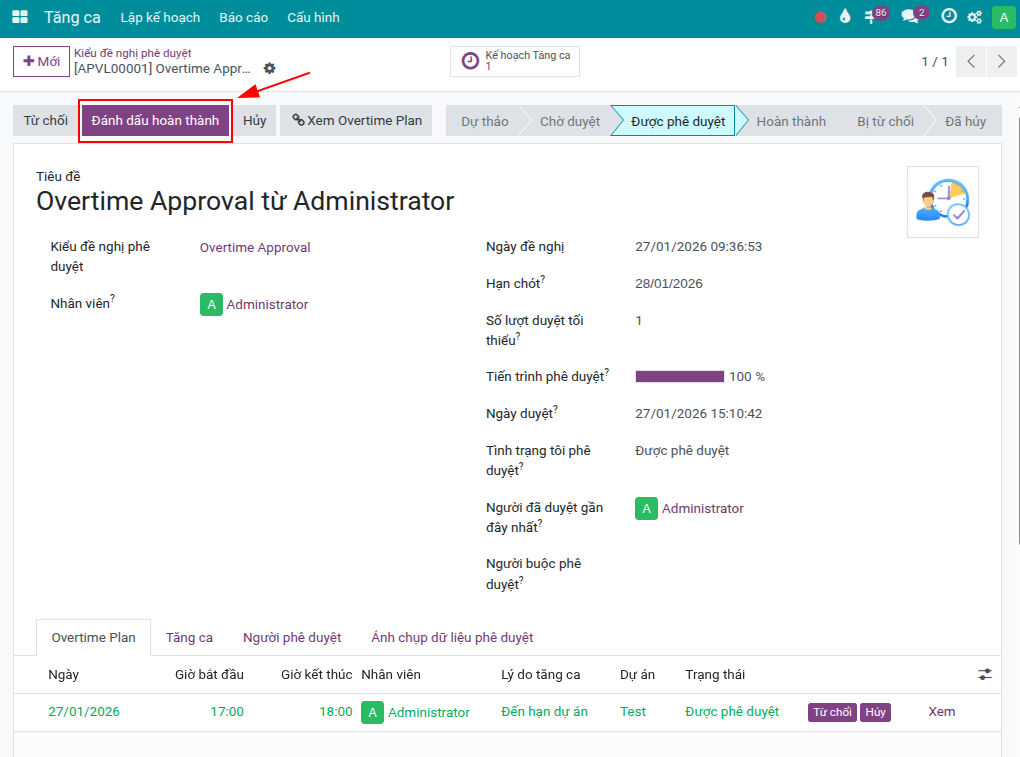Open the column options adjust icon

[x=985, y=675]
